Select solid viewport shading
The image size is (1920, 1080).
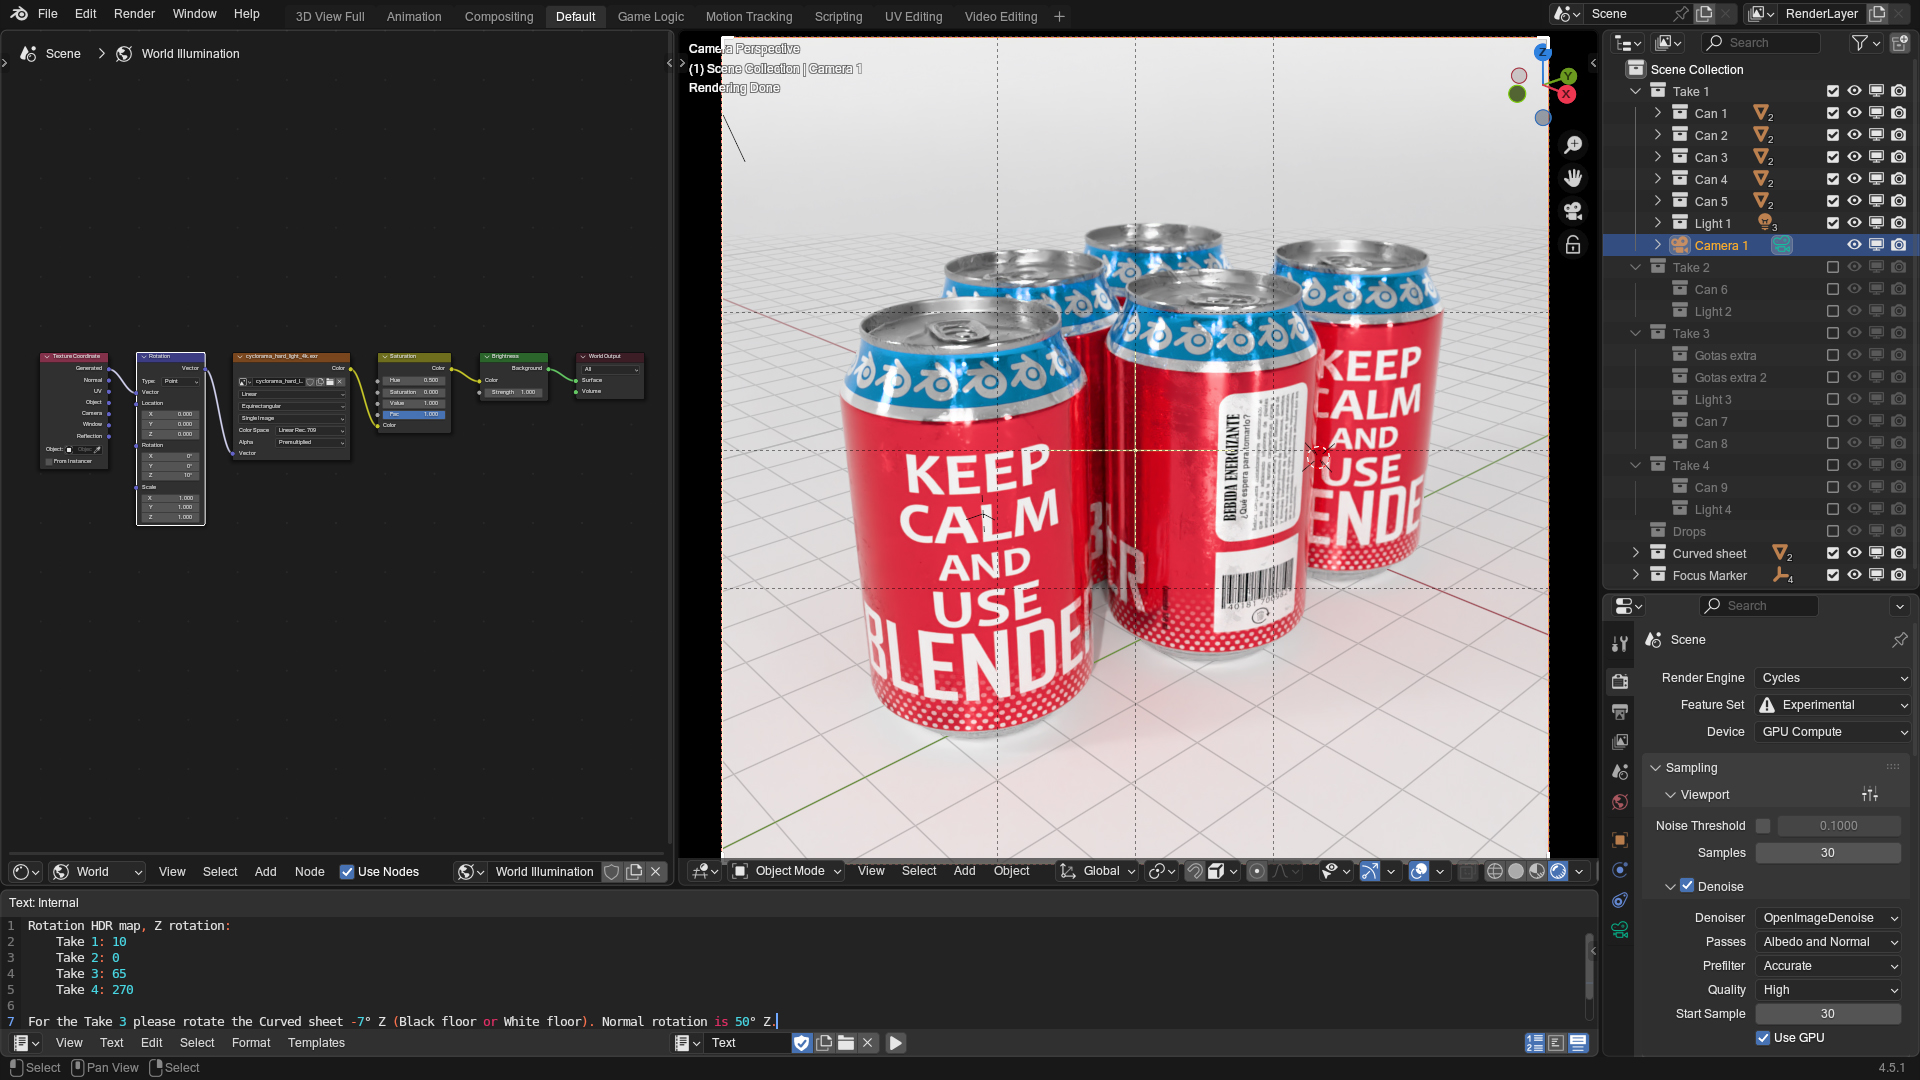click(x=1516, y=871)
